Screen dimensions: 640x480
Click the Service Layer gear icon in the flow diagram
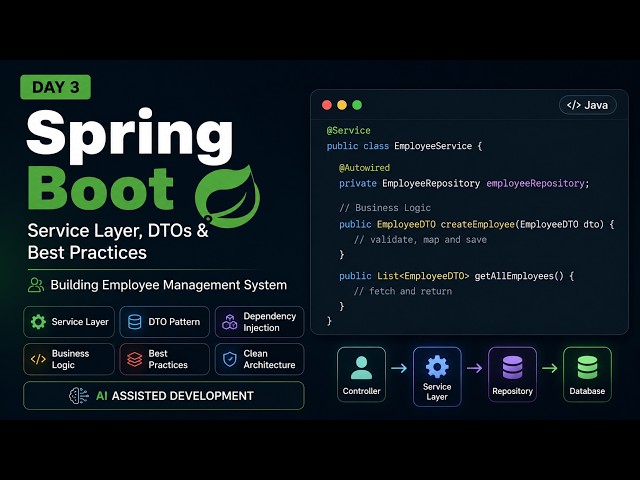pos(437,366)
